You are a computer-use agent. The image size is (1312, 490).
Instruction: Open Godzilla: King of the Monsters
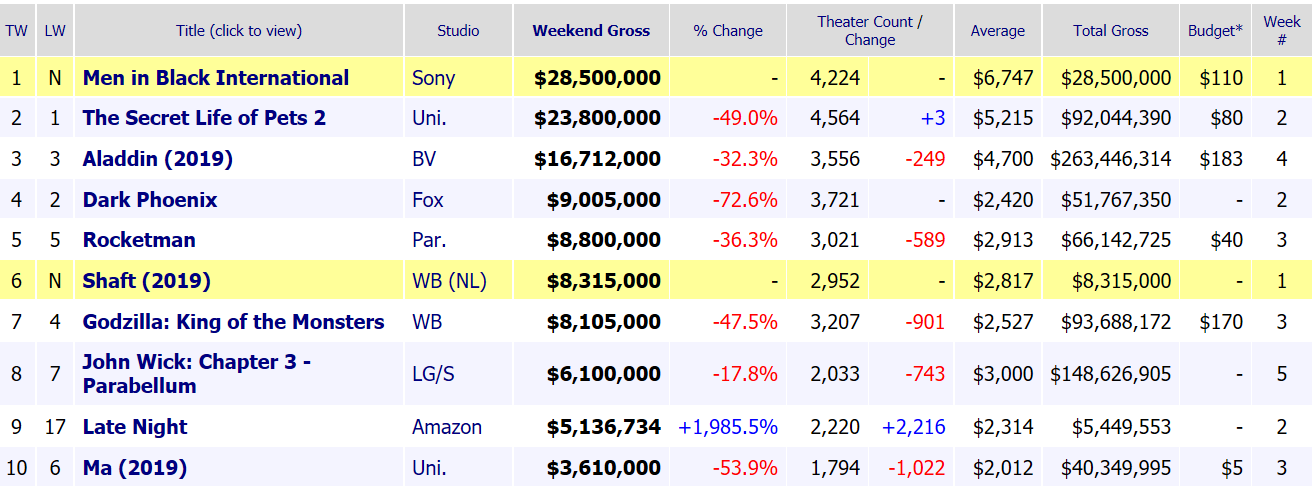point(233,322)
